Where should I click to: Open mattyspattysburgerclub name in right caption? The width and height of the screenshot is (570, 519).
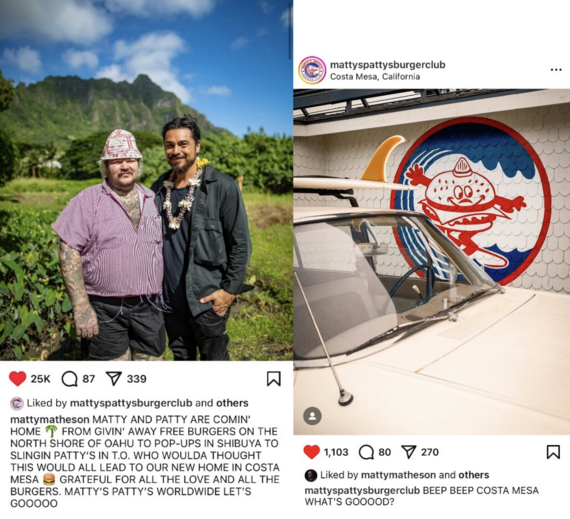coord(362,491)
